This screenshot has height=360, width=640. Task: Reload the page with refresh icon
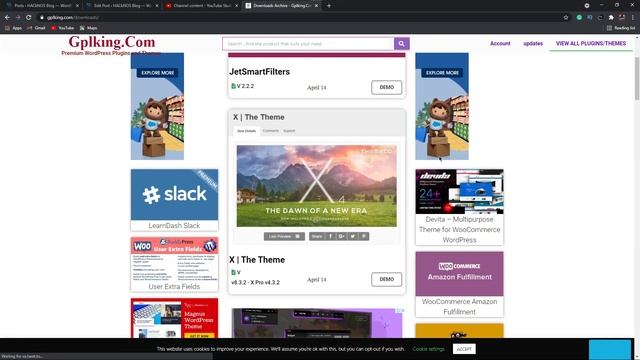click(x=29, y=18)
